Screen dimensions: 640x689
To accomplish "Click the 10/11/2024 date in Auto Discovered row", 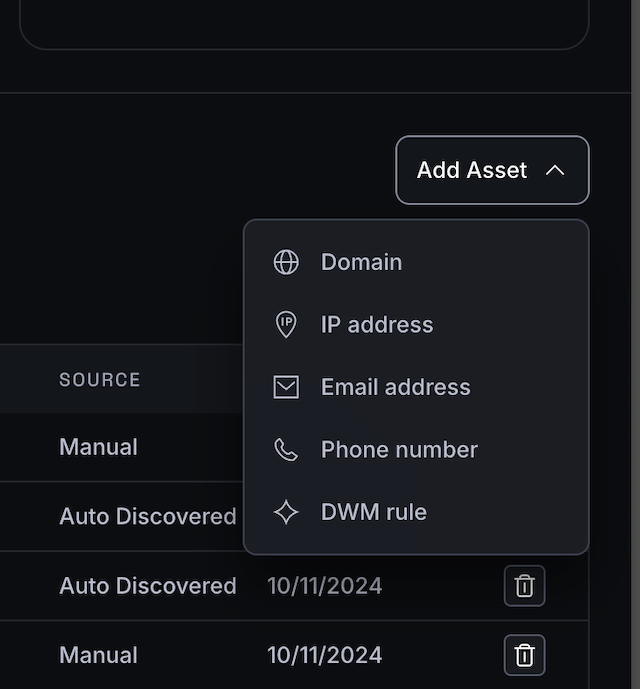I will click(325, 586).
